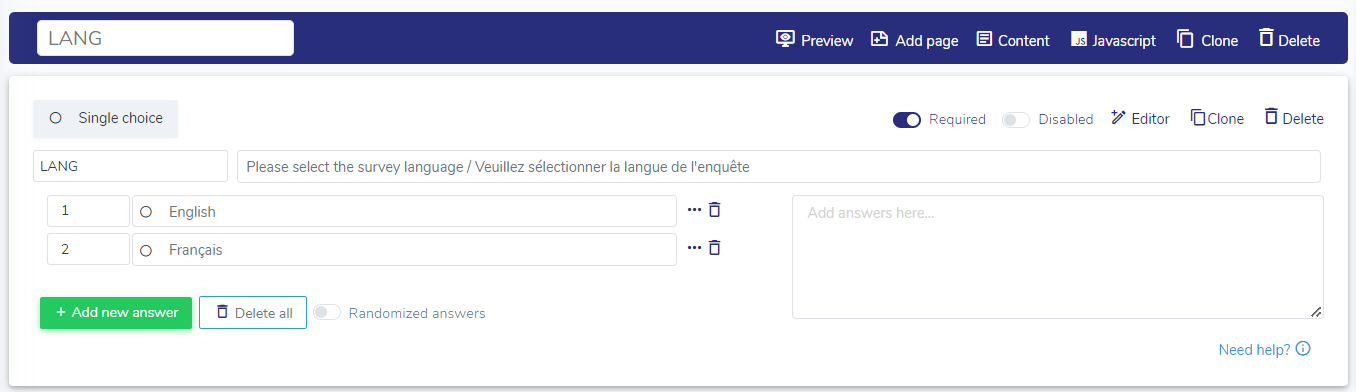Click Add new answer button

tap(116, 312)
